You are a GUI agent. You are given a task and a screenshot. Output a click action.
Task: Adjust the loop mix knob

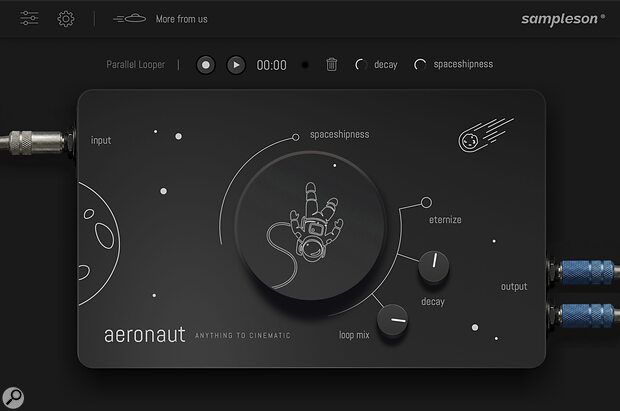pyautogui.click(x=392, y=320)
